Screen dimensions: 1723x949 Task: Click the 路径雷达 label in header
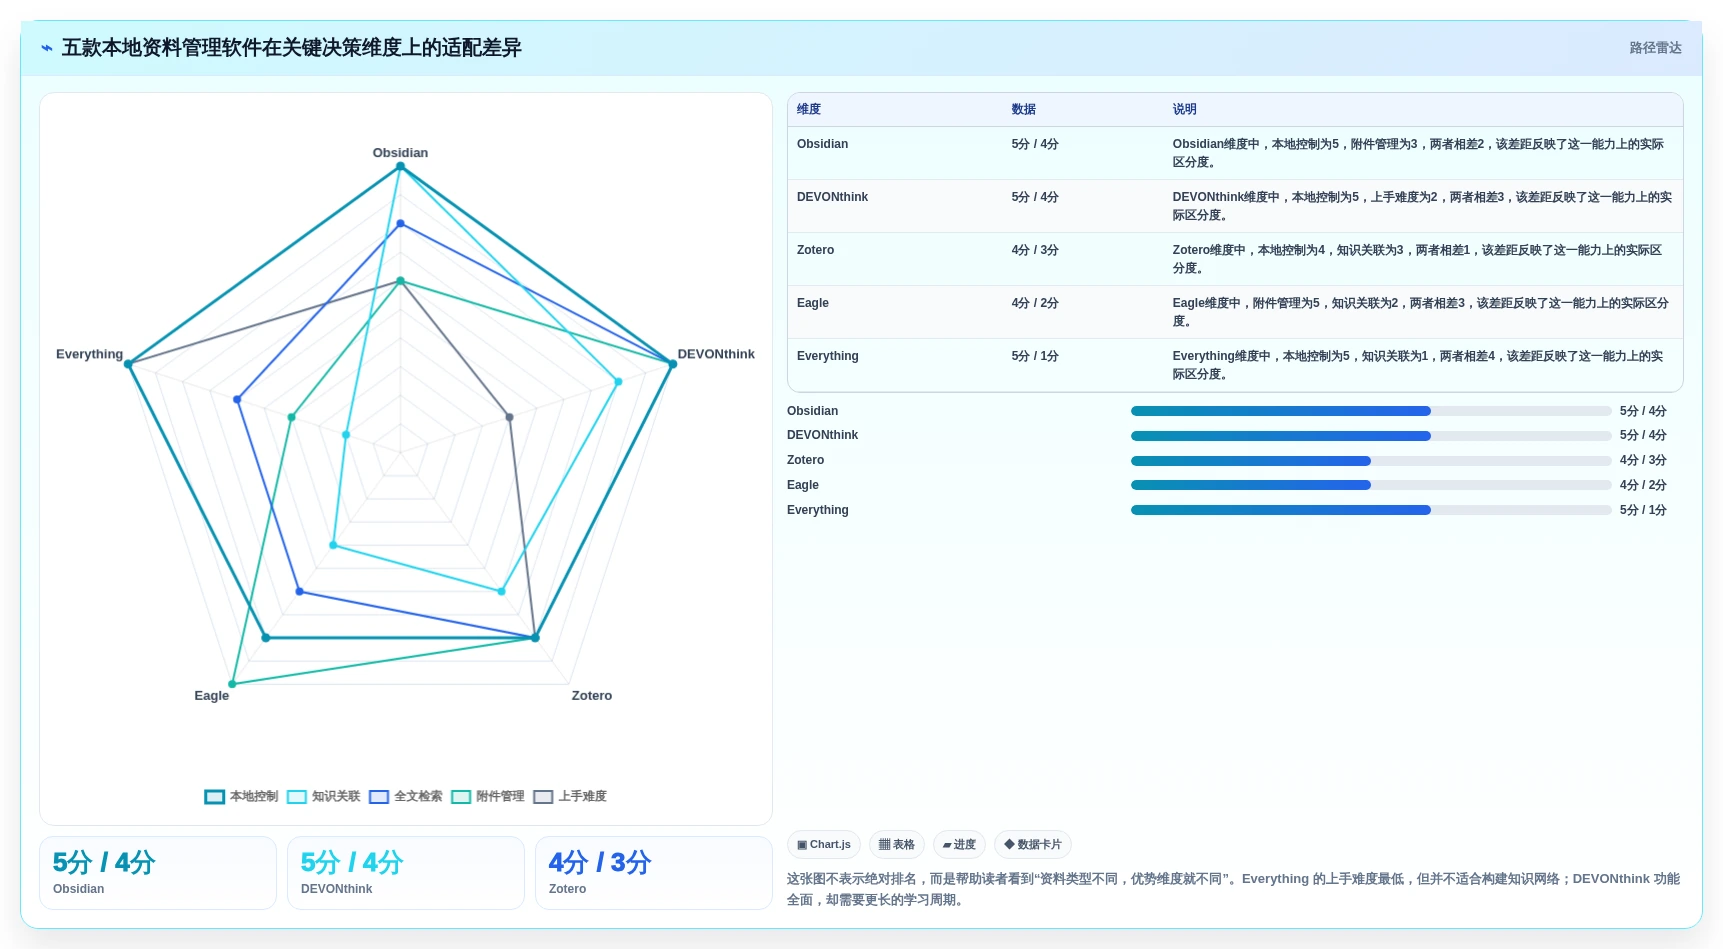pos(1655,48)
